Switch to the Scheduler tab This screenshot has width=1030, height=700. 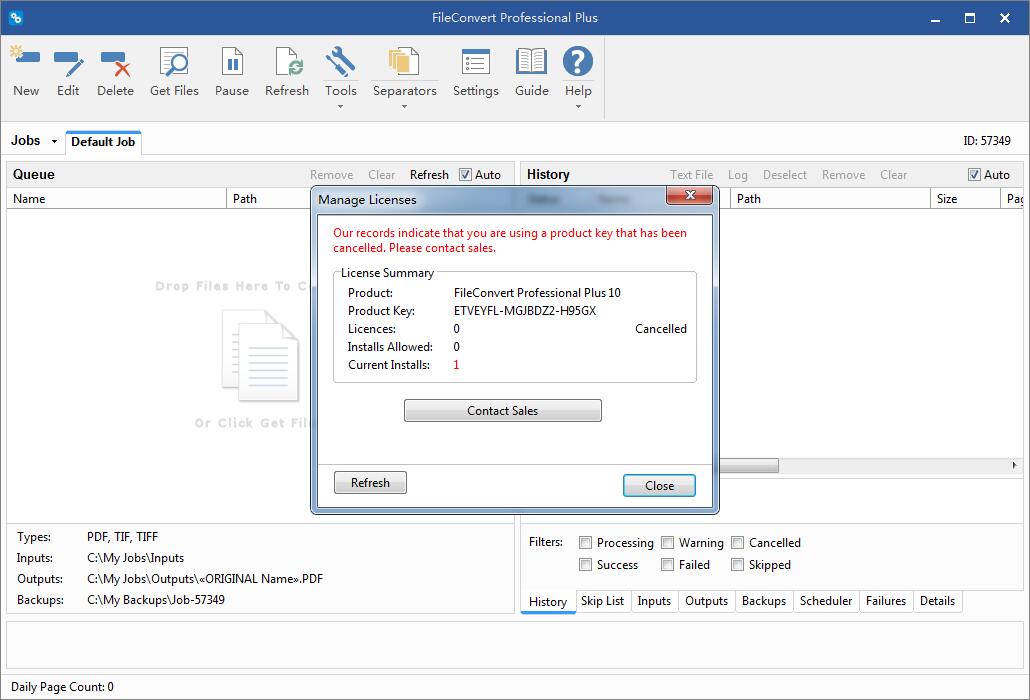coord(826,601)
